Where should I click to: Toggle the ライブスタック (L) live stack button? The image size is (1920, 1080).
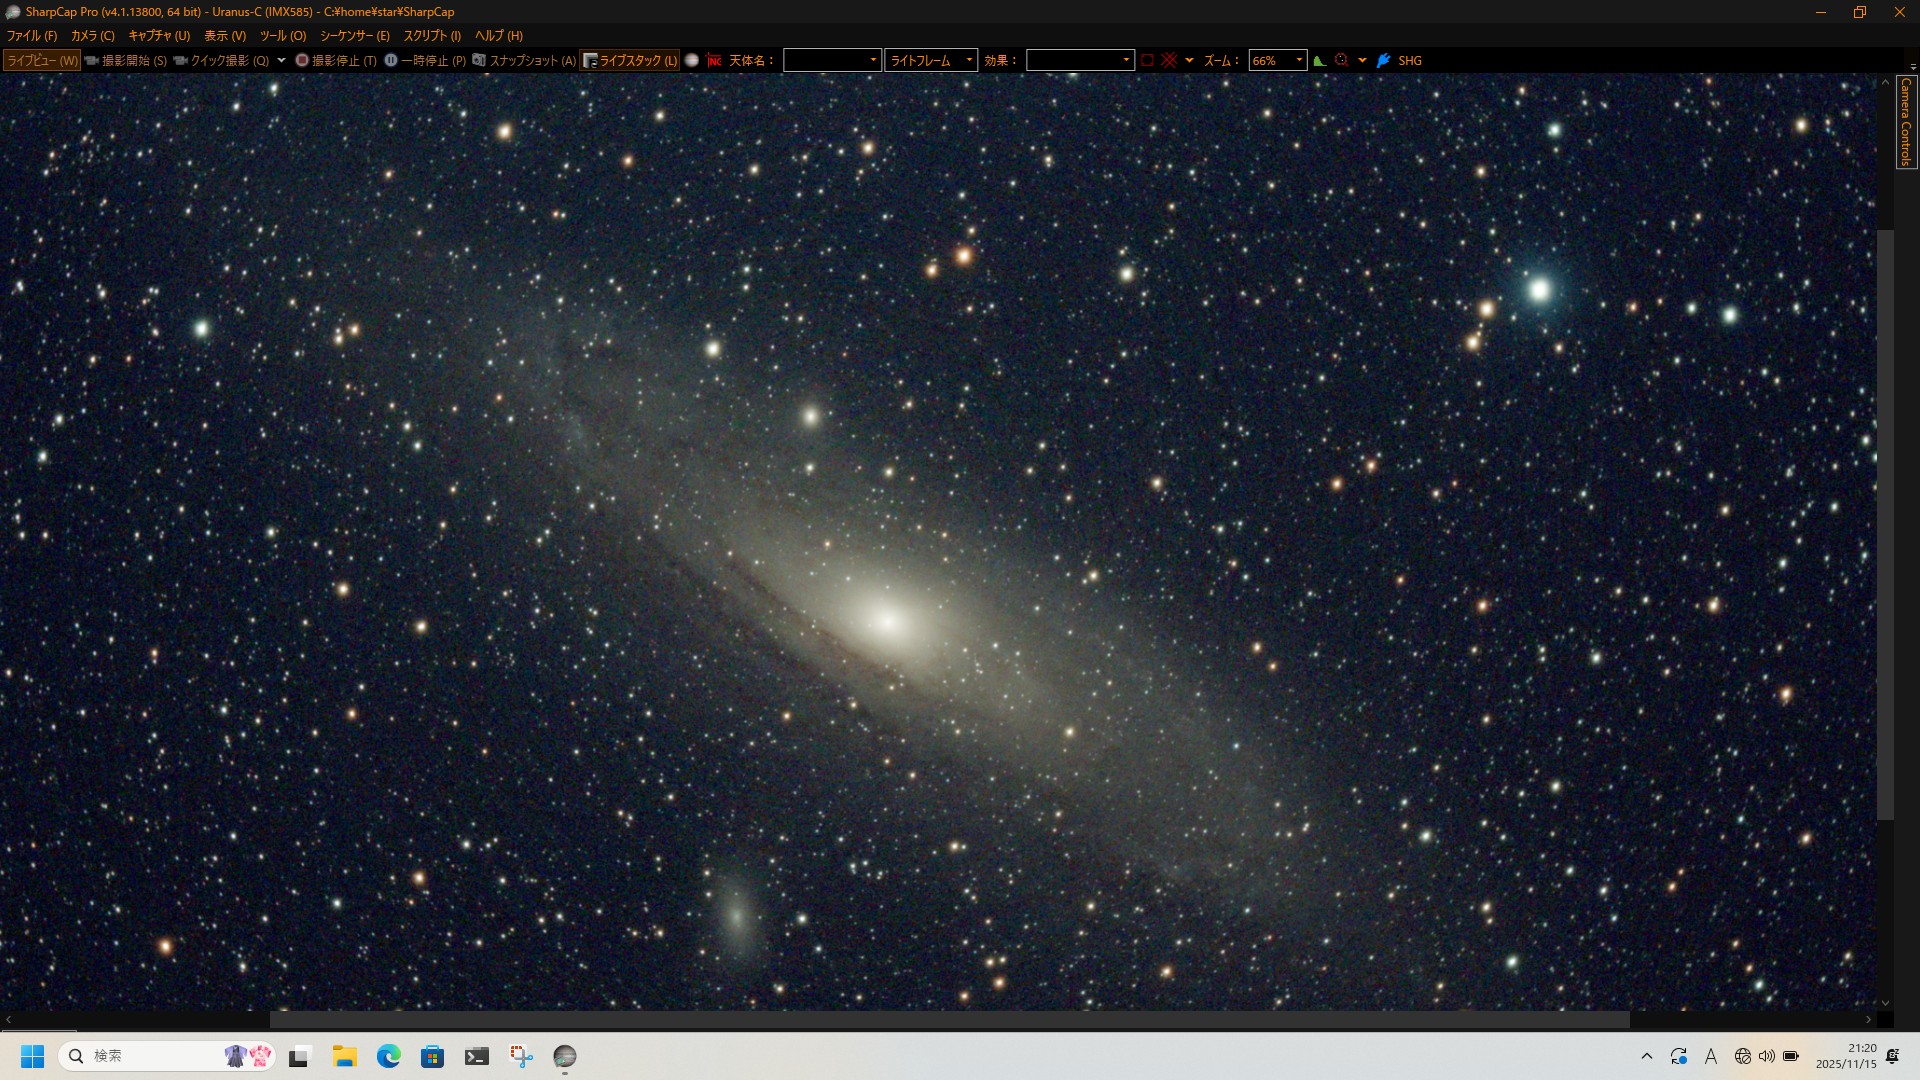[630, 60]
